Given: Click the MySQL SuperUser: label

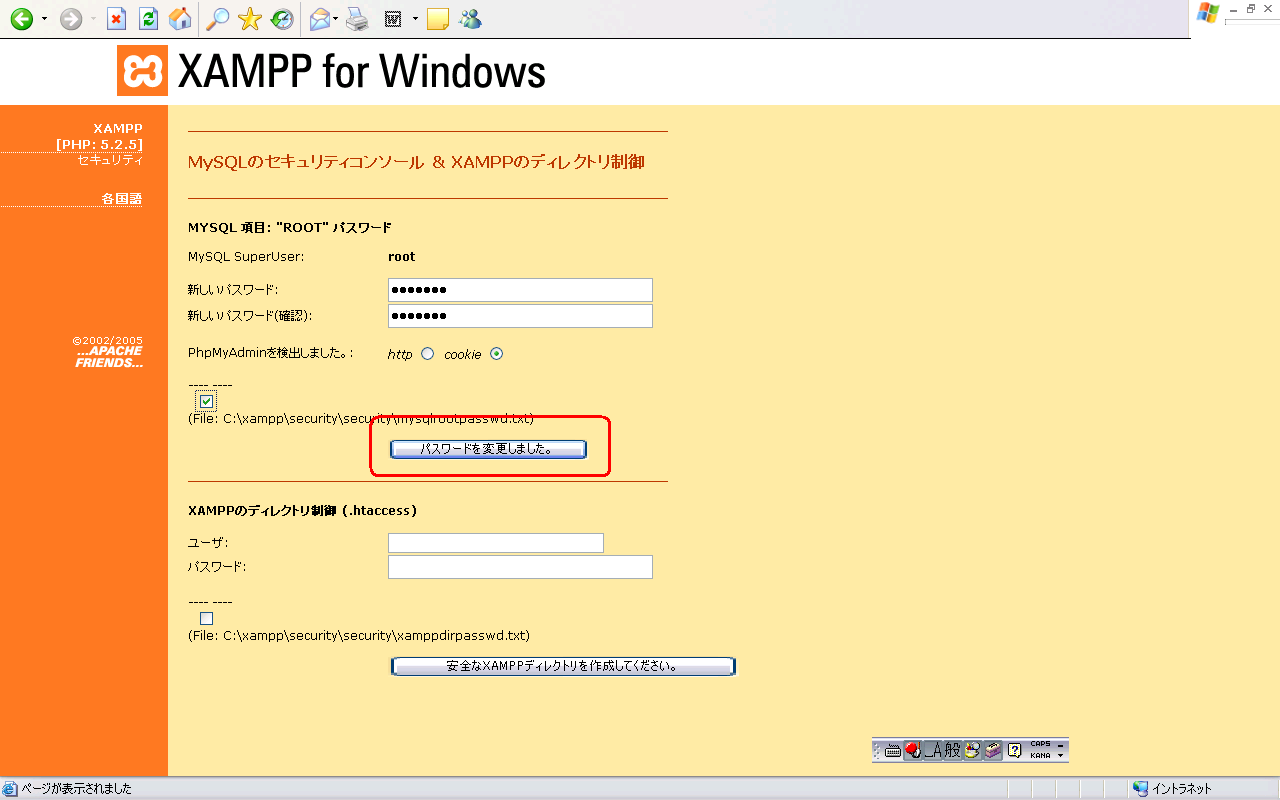Looking at the screenshot, I should coord(246,256).
